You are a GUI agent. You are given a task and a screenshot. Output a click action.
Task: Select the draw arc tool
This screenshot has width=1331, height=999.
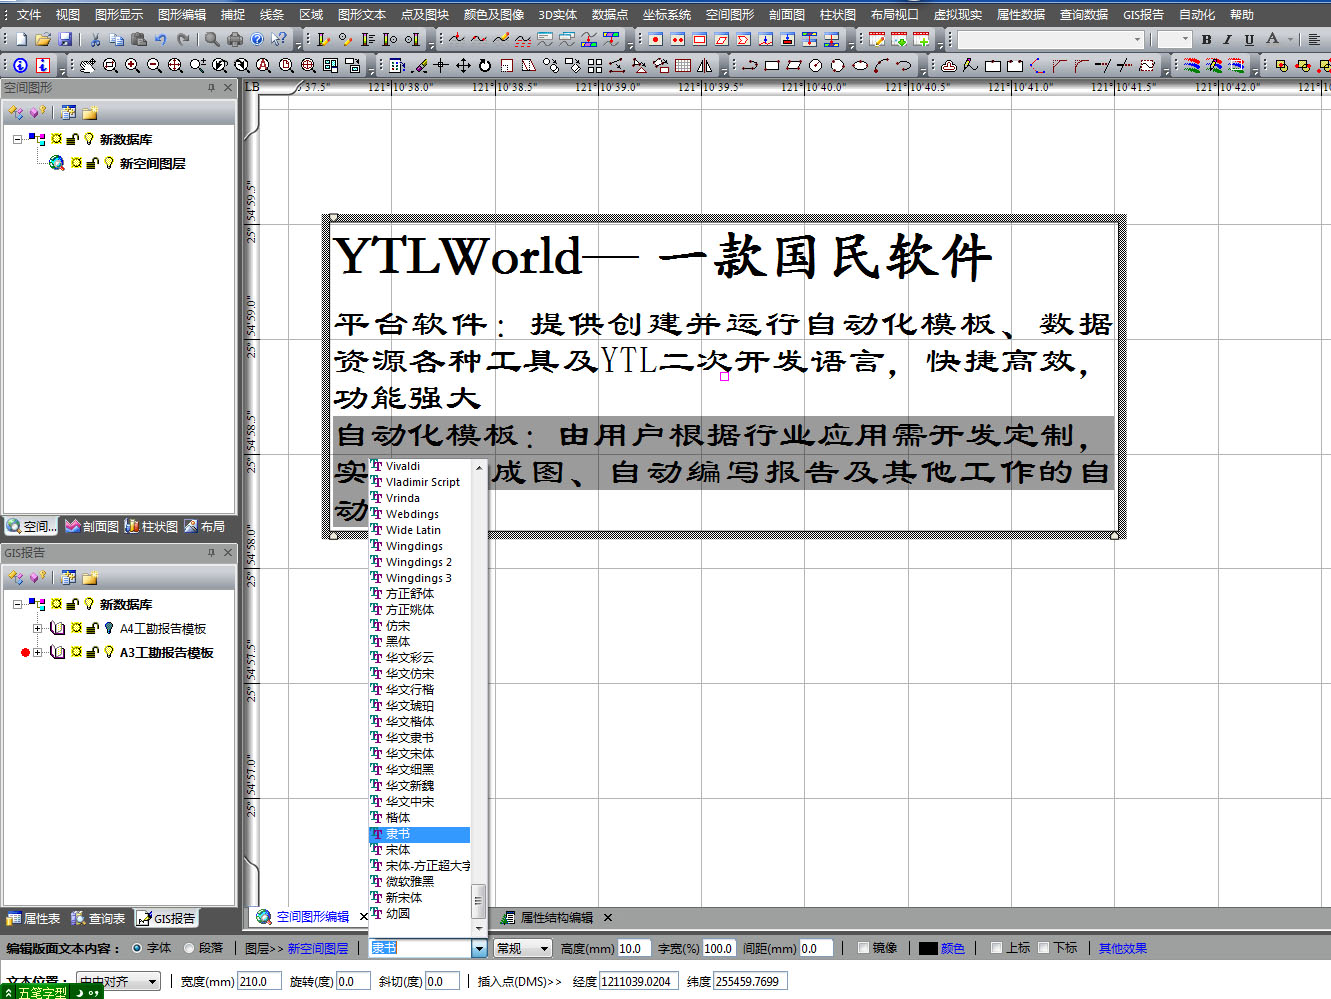[x=882, y=65]
